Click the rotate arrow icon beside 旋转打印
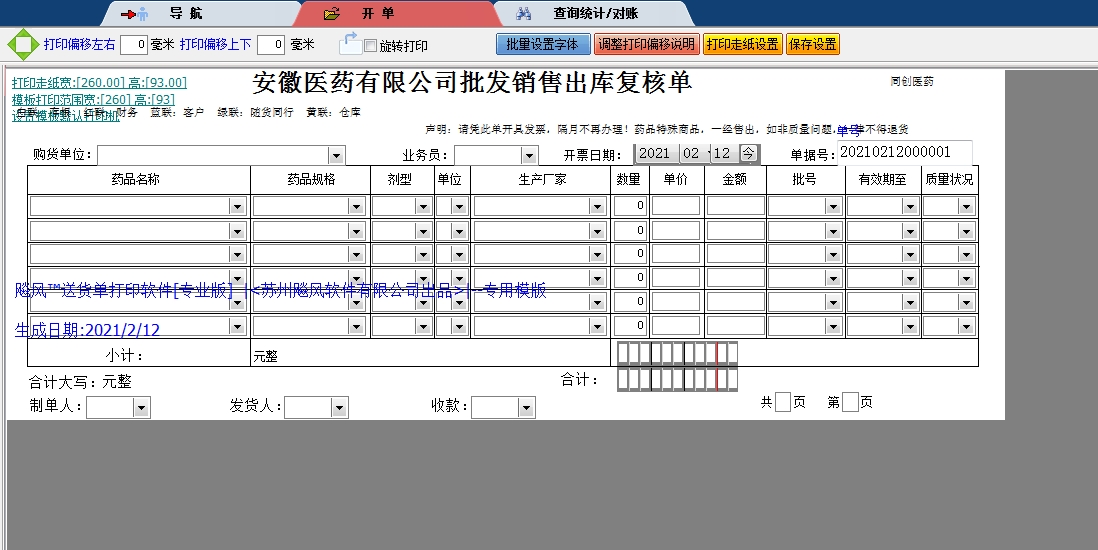This screenshot has width=1098, height=550. pos(350,43)
